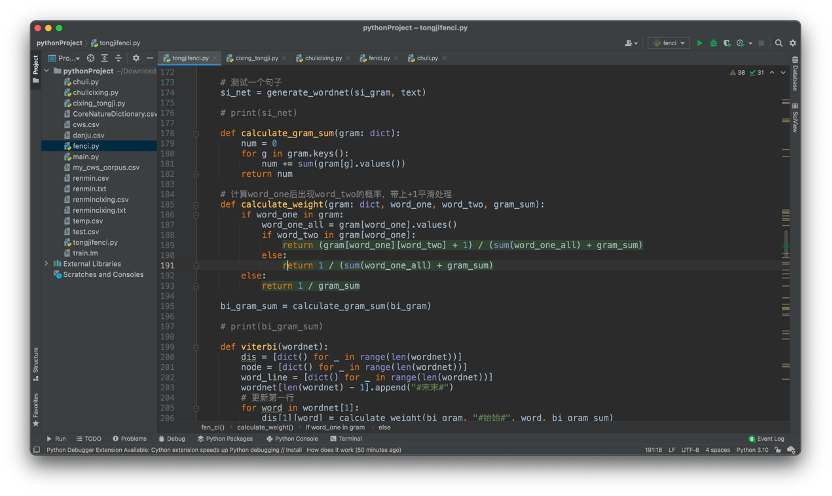832x496 pixels.
Task: Place cursor on line 195 bi_gram_sum assignment
Action: click(325, 306)
